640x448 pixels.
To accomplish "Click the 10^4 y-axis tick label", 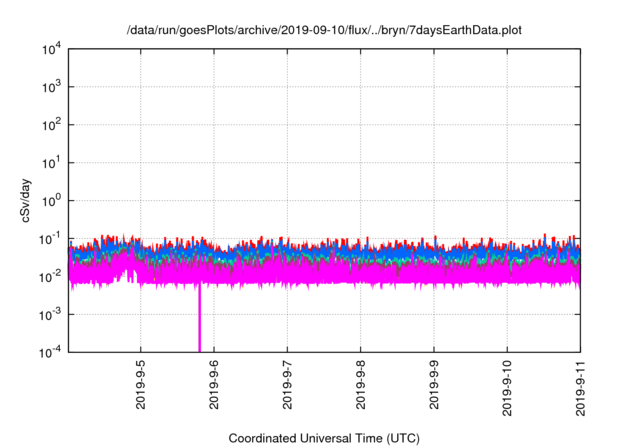I will (51, 50).
